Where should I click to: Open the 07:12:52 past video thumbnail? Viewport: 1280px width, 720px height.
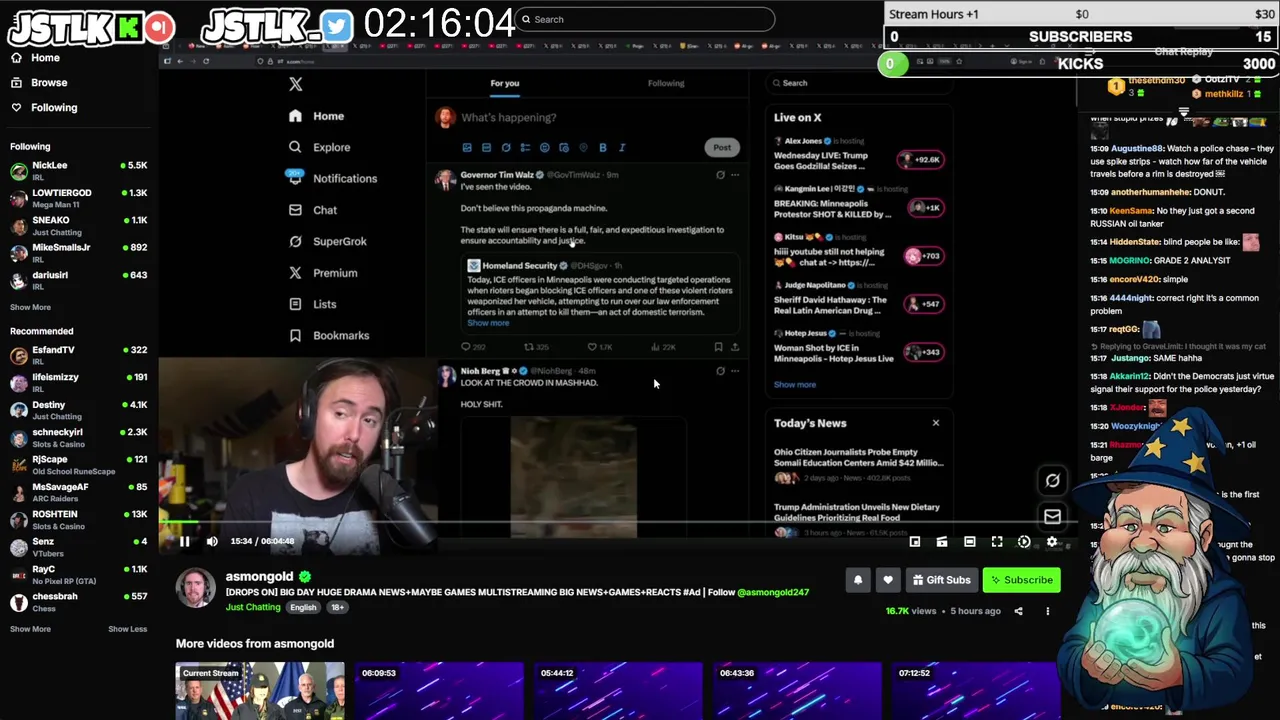pyautogui.click(x=976, y=691)
